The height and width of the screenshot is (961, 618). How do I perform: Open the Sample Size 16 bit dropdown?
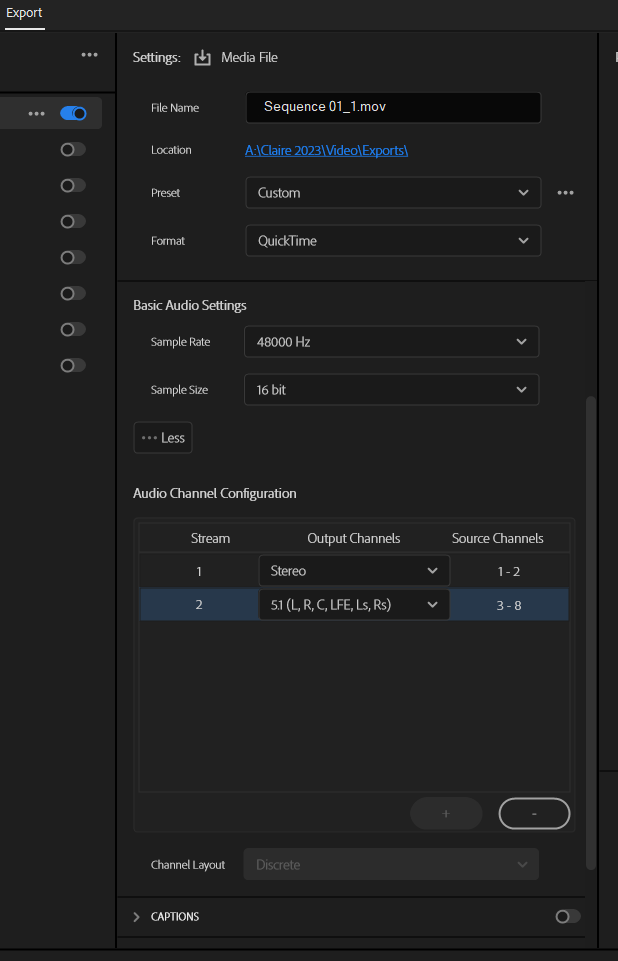point(391,390)
